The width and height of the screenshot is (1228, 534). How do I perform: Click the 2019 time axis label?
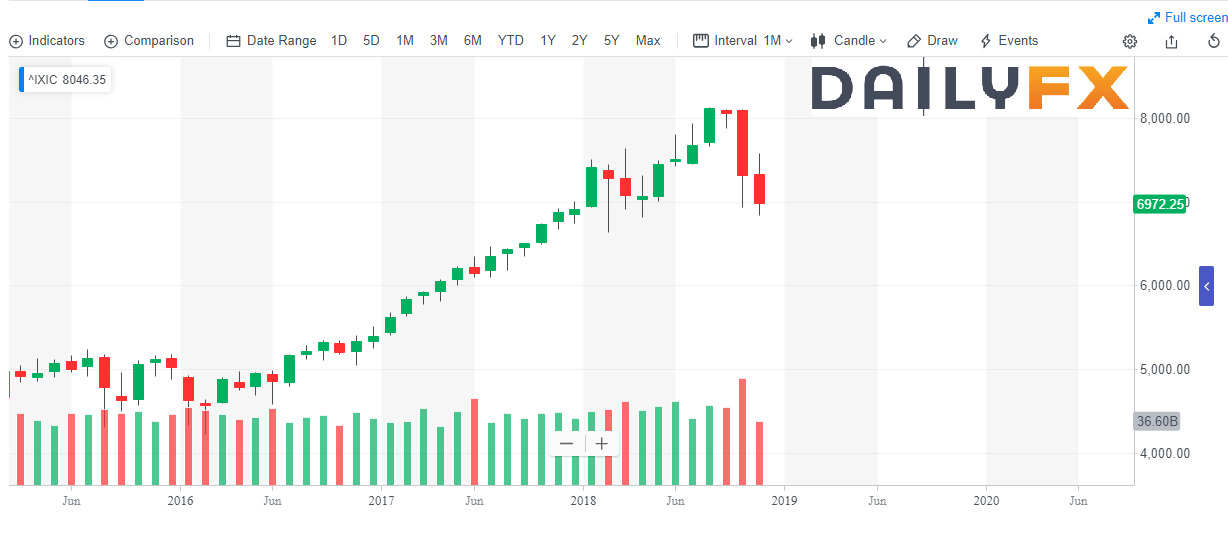coord(784,499)
